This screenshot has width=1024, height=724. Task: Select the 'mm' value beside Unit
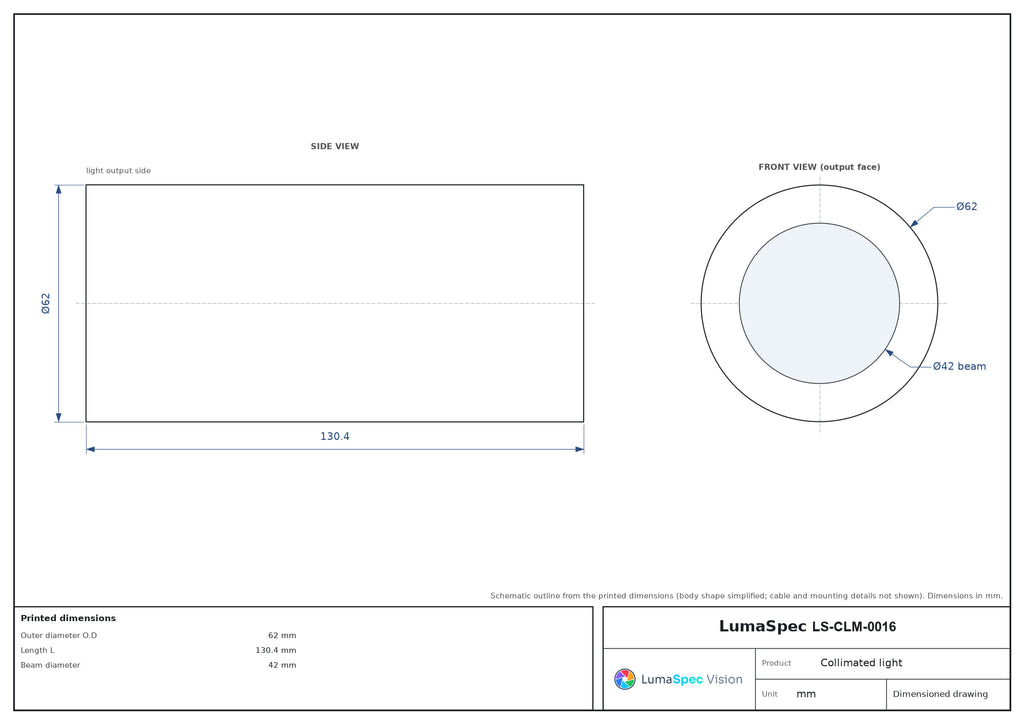click(x=806, y=694)
